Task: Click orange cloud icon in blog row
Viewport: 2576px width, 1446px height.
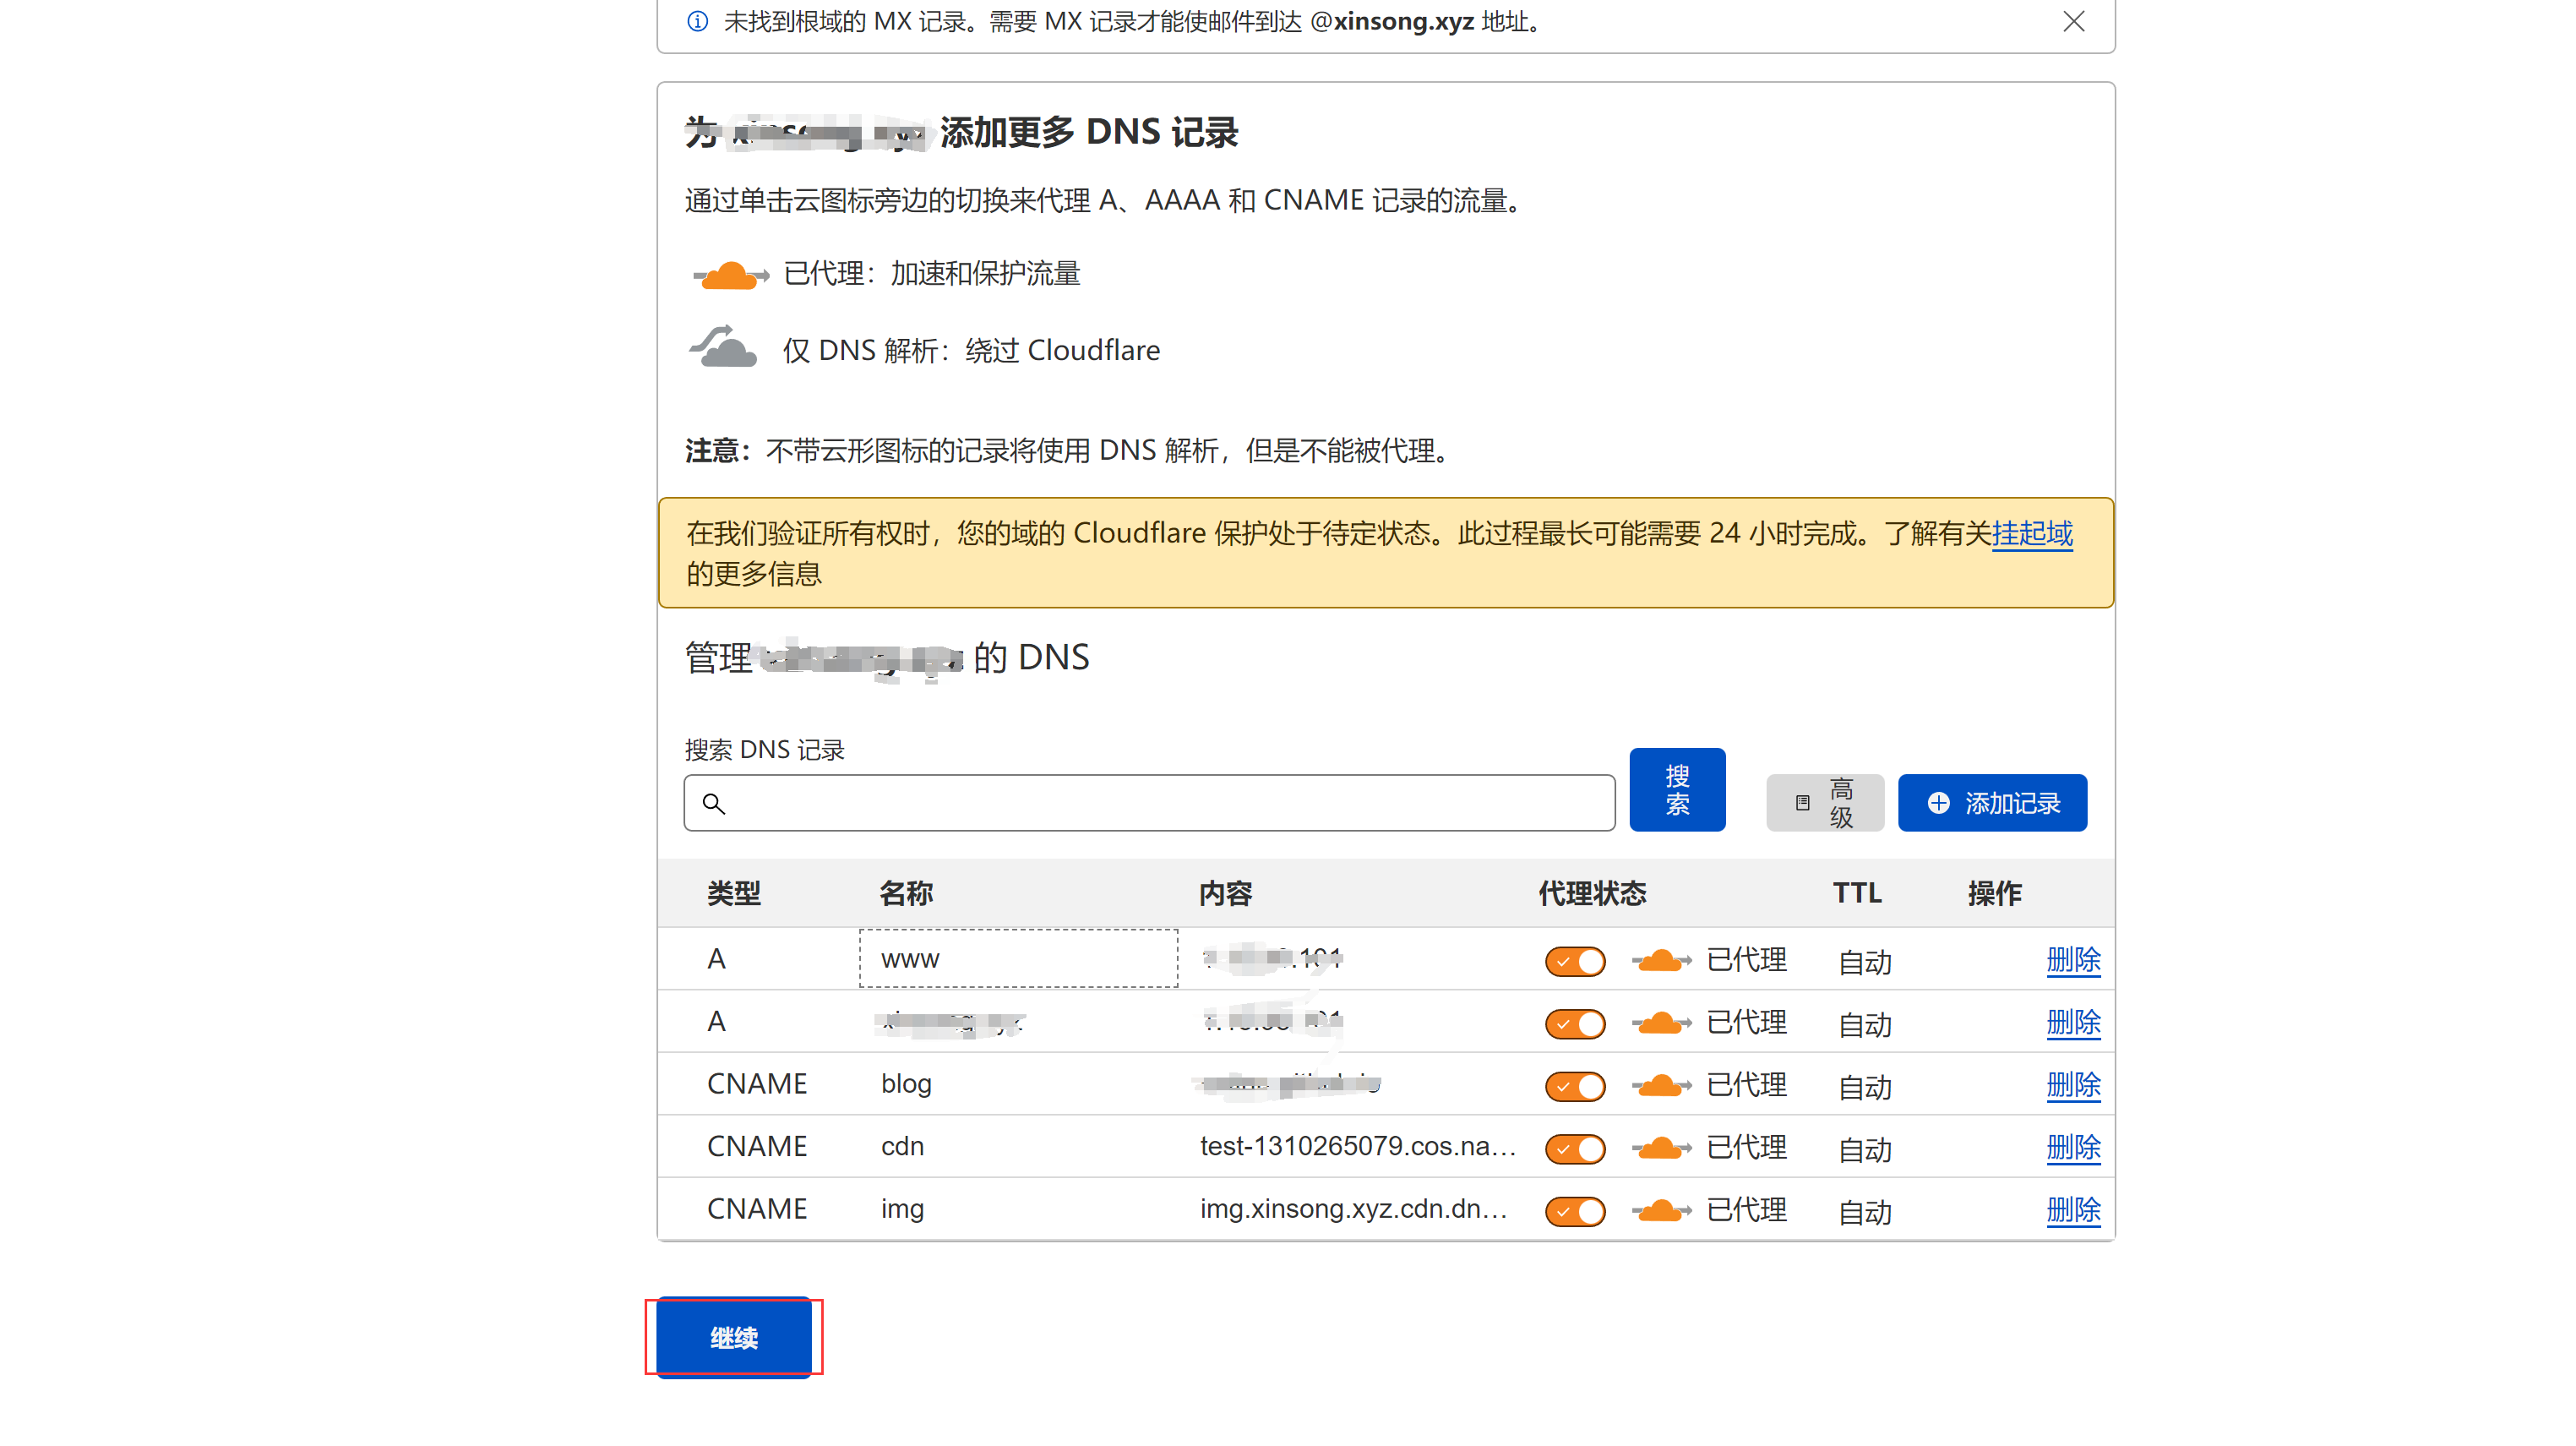Action: 1661,1085
